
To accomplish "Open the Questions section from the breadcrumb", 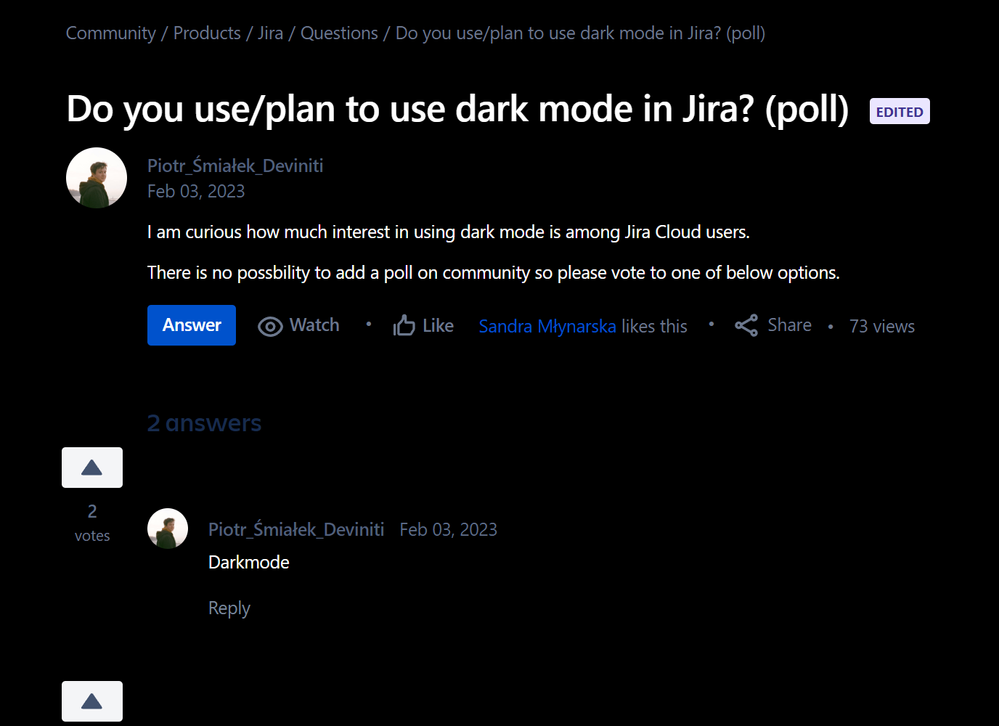I will coord(339,32).
